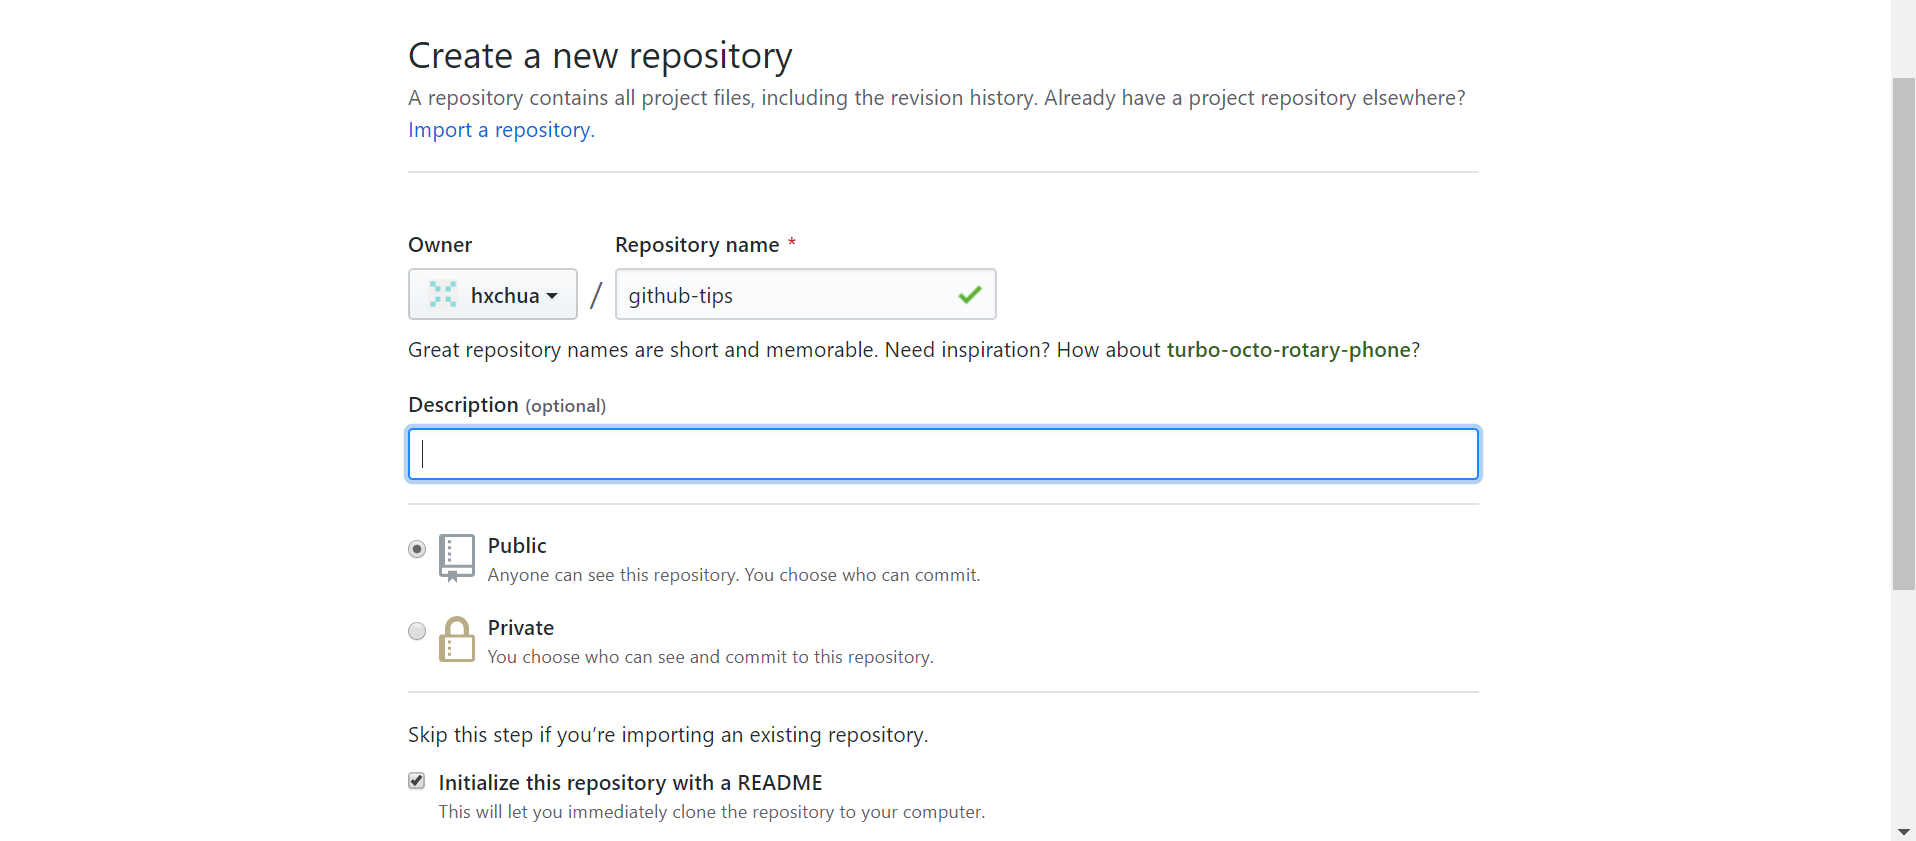Click the vertical scrollbar thumb
The height and width of the screenshot is (841, 1916).
(1903, 333)
